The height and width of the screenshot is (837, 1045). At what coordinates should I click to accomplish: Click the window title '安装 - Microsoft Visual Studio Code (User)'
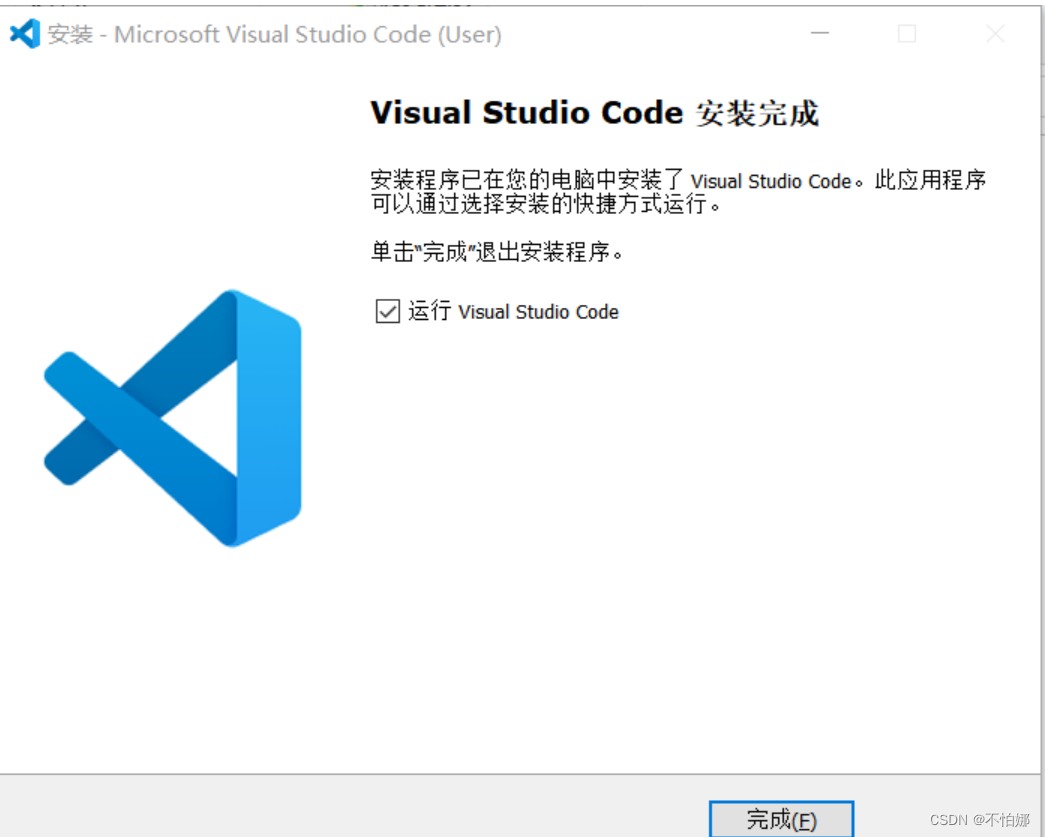click(275, 35)
